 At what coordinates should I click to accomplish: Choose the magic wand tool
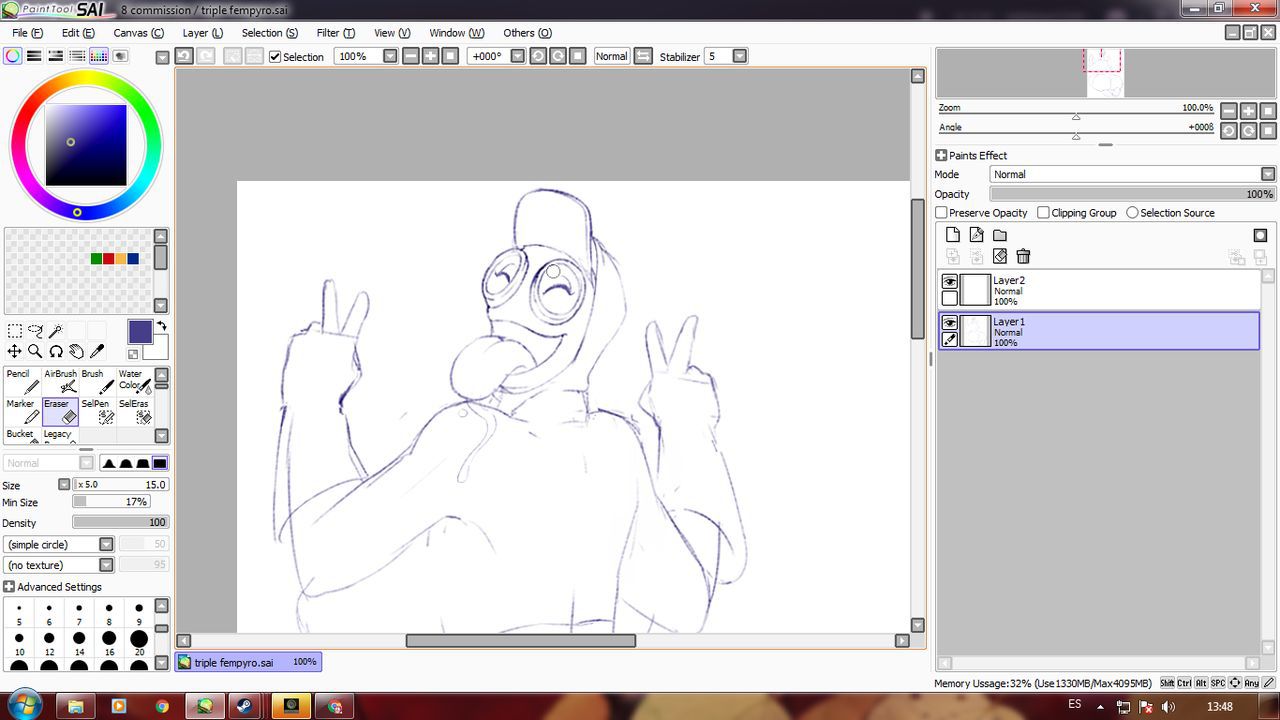[x=56, y=331]
